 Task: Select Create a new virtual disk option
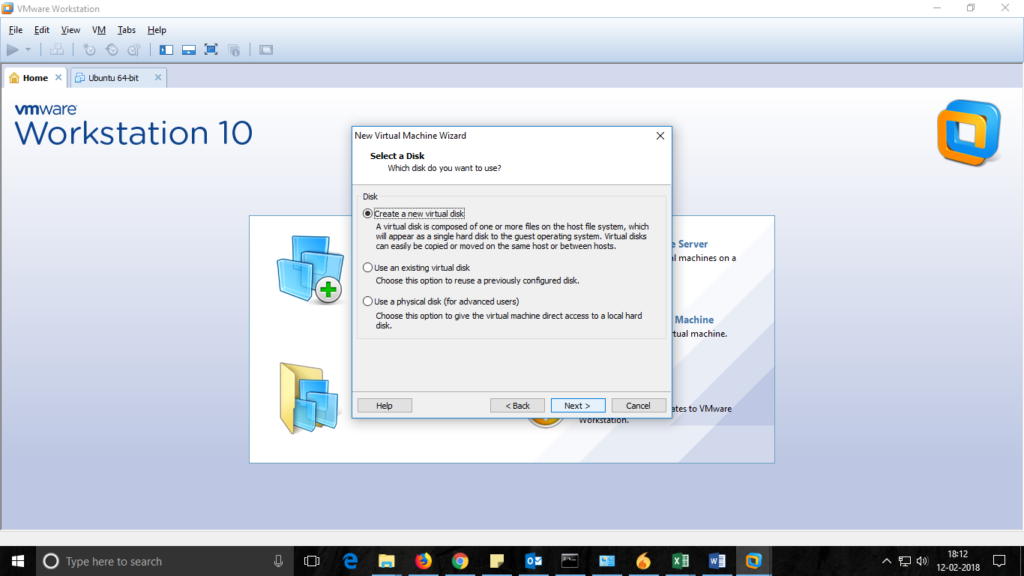click(x=368, y=214)
